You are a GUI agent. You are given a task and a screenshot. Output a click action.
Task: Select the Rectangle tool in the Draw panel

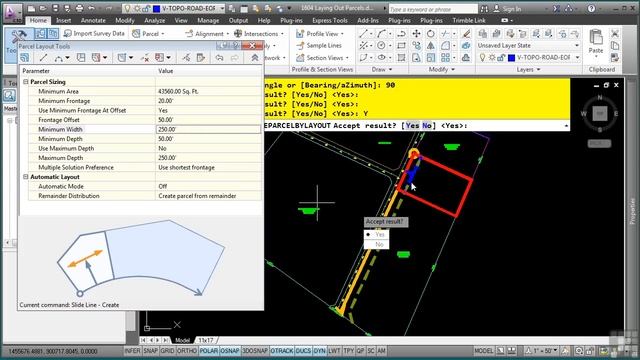[402, 46]
